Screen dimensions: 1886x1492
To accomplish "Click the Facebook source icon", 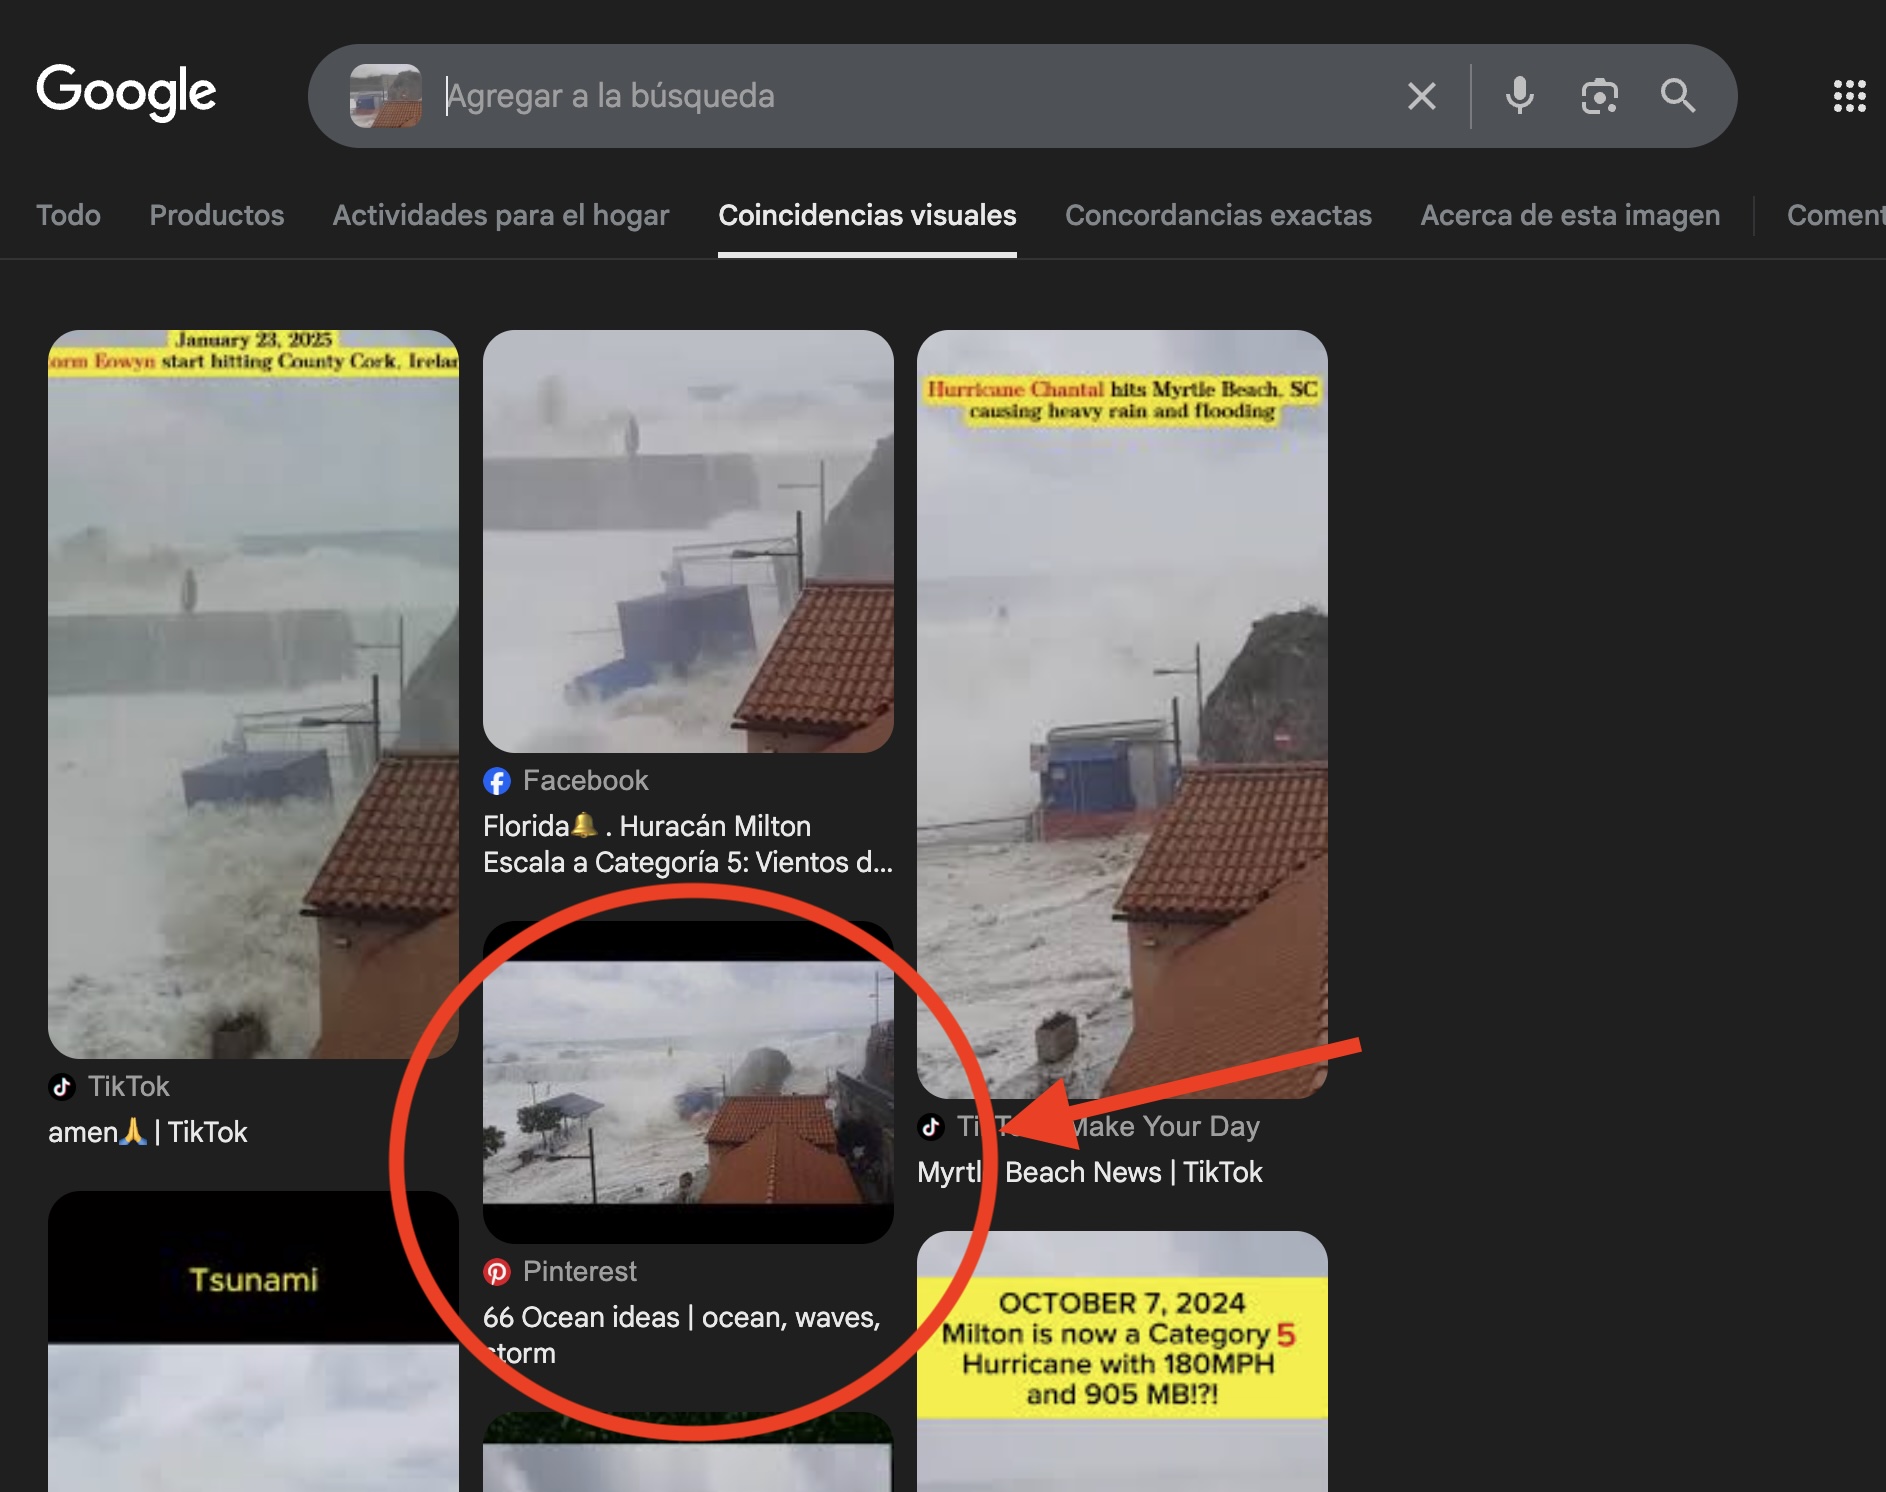I will pos(497,781).
